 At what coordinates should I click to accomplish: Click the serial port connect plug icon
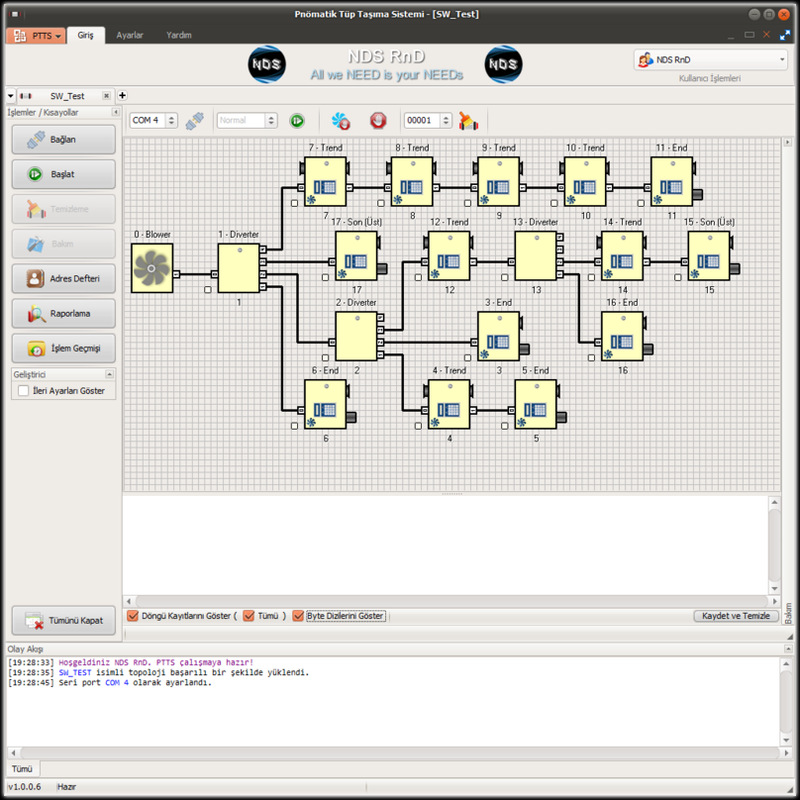point(194,120)
